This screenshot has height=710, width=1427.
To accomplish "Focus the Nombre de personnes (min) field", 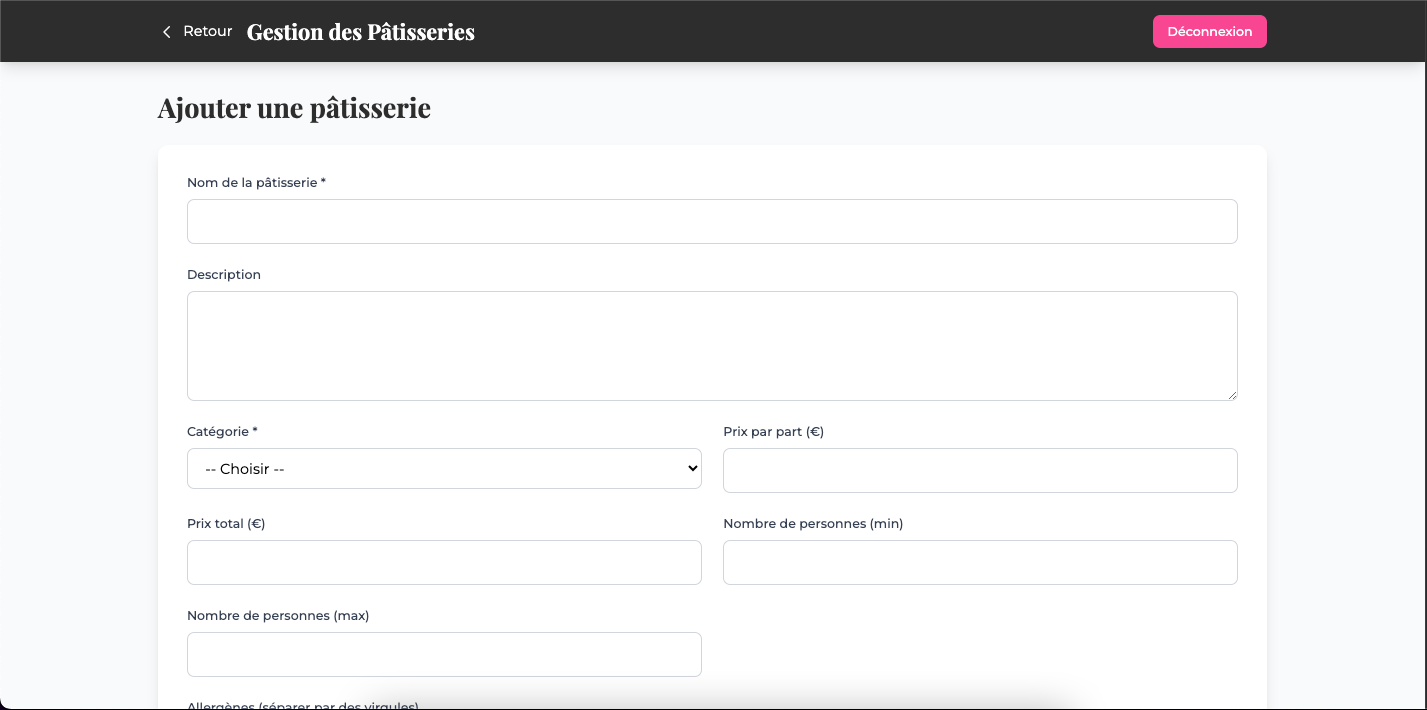I will click(980, 563).
